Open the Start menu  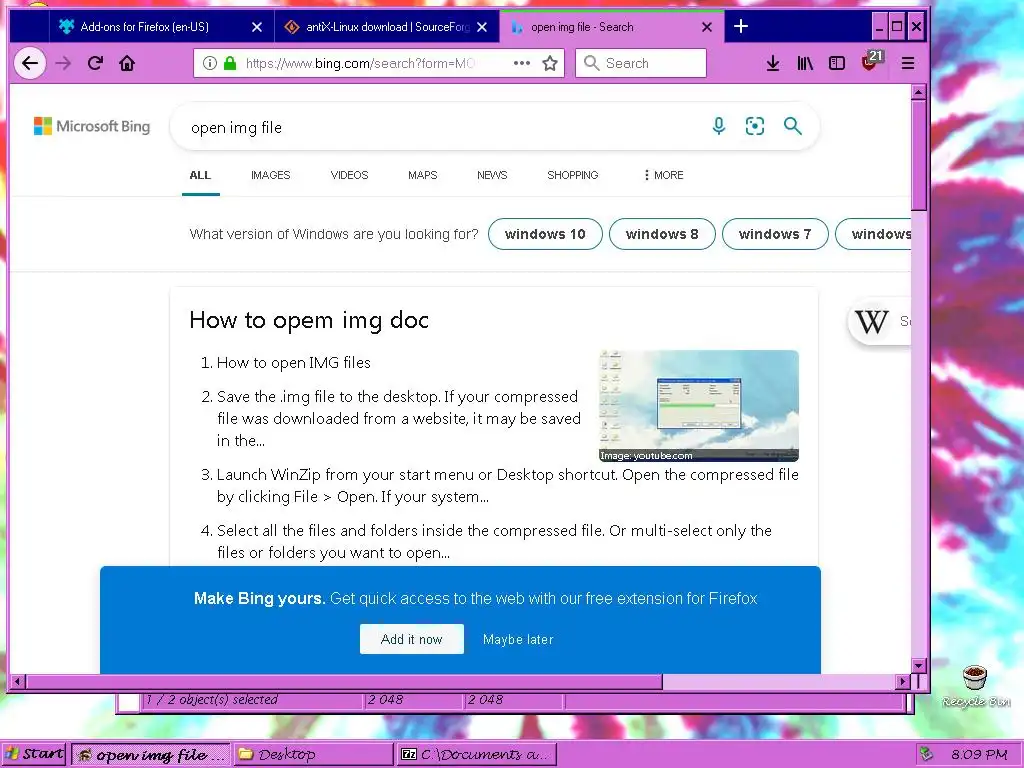coord(34,754)
